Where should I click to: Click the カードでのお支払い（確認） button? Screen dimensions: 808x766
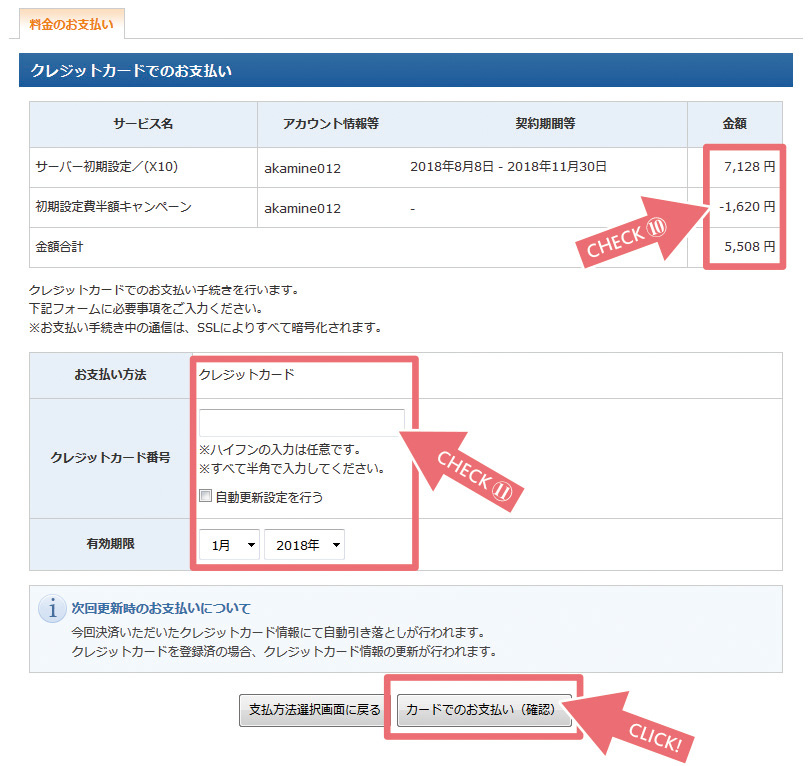(x=484, y=710)
